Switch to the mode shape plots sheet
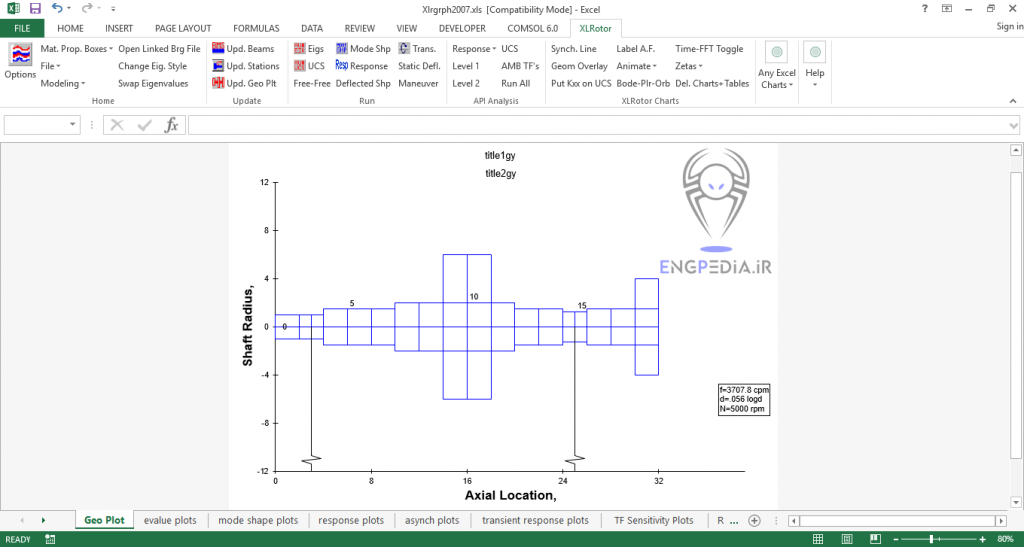Viewport: 1024px width, 547px height. [258, 520]
